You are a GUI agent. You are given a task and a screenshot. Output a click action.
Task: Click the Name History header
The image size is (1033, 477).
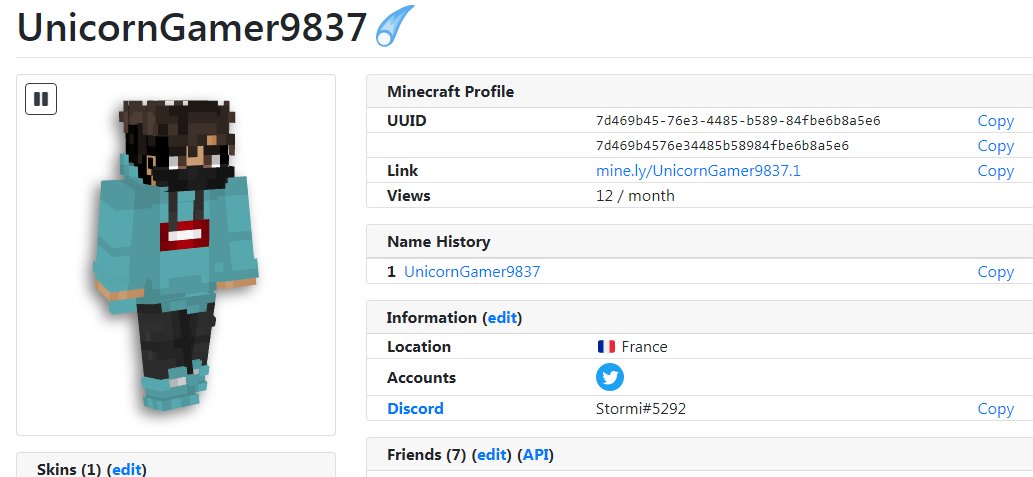point(439,242)
